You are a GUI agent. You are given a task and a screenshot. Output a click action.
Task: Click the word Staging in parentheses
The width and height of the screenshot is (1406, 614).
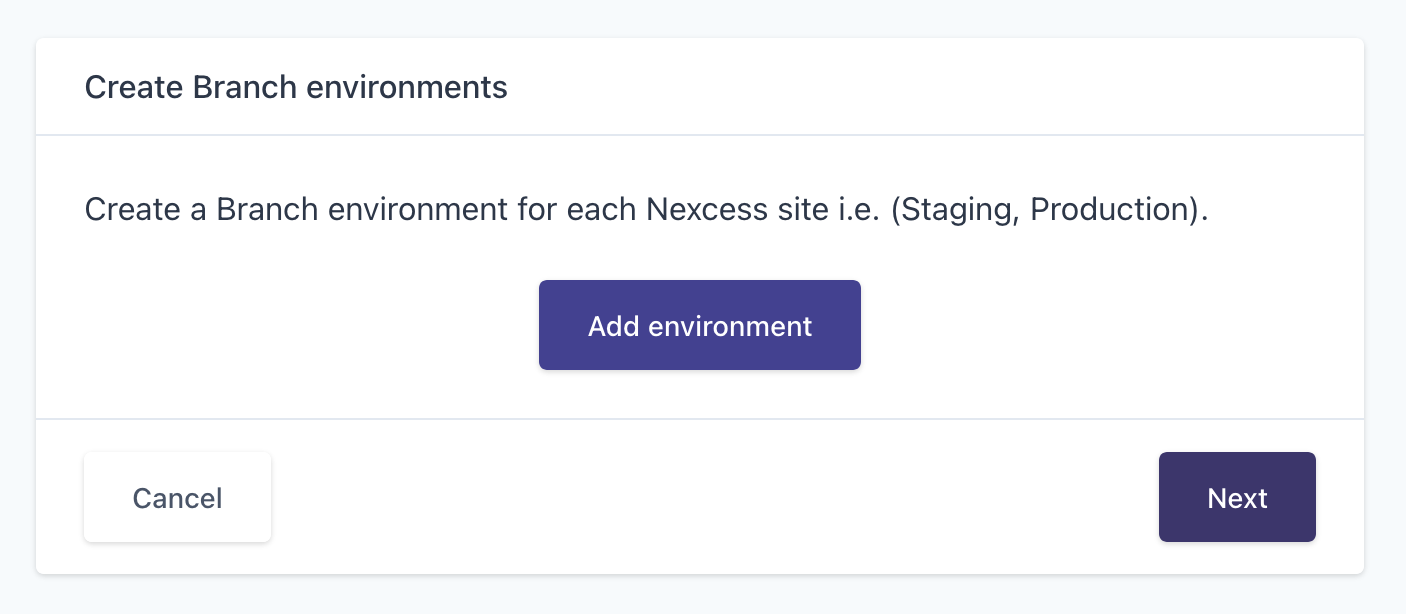959,210
